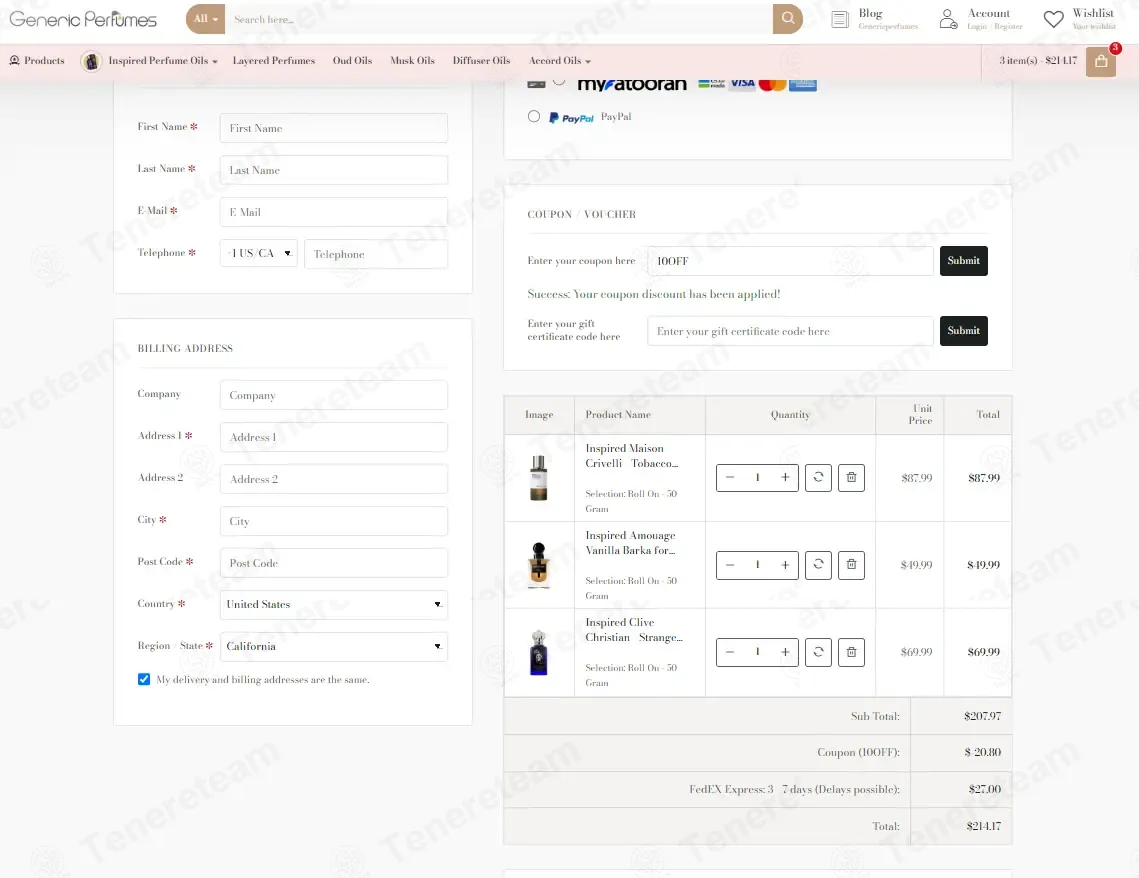
Task: Submit the gift certificate code
Action: pyautogui.click(x=963, y=330)
